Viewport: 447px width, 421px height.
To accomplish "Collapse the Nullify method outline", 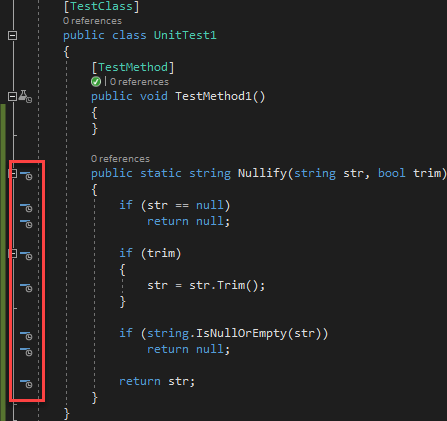I will pyautogui.click(x=13, y=173).
